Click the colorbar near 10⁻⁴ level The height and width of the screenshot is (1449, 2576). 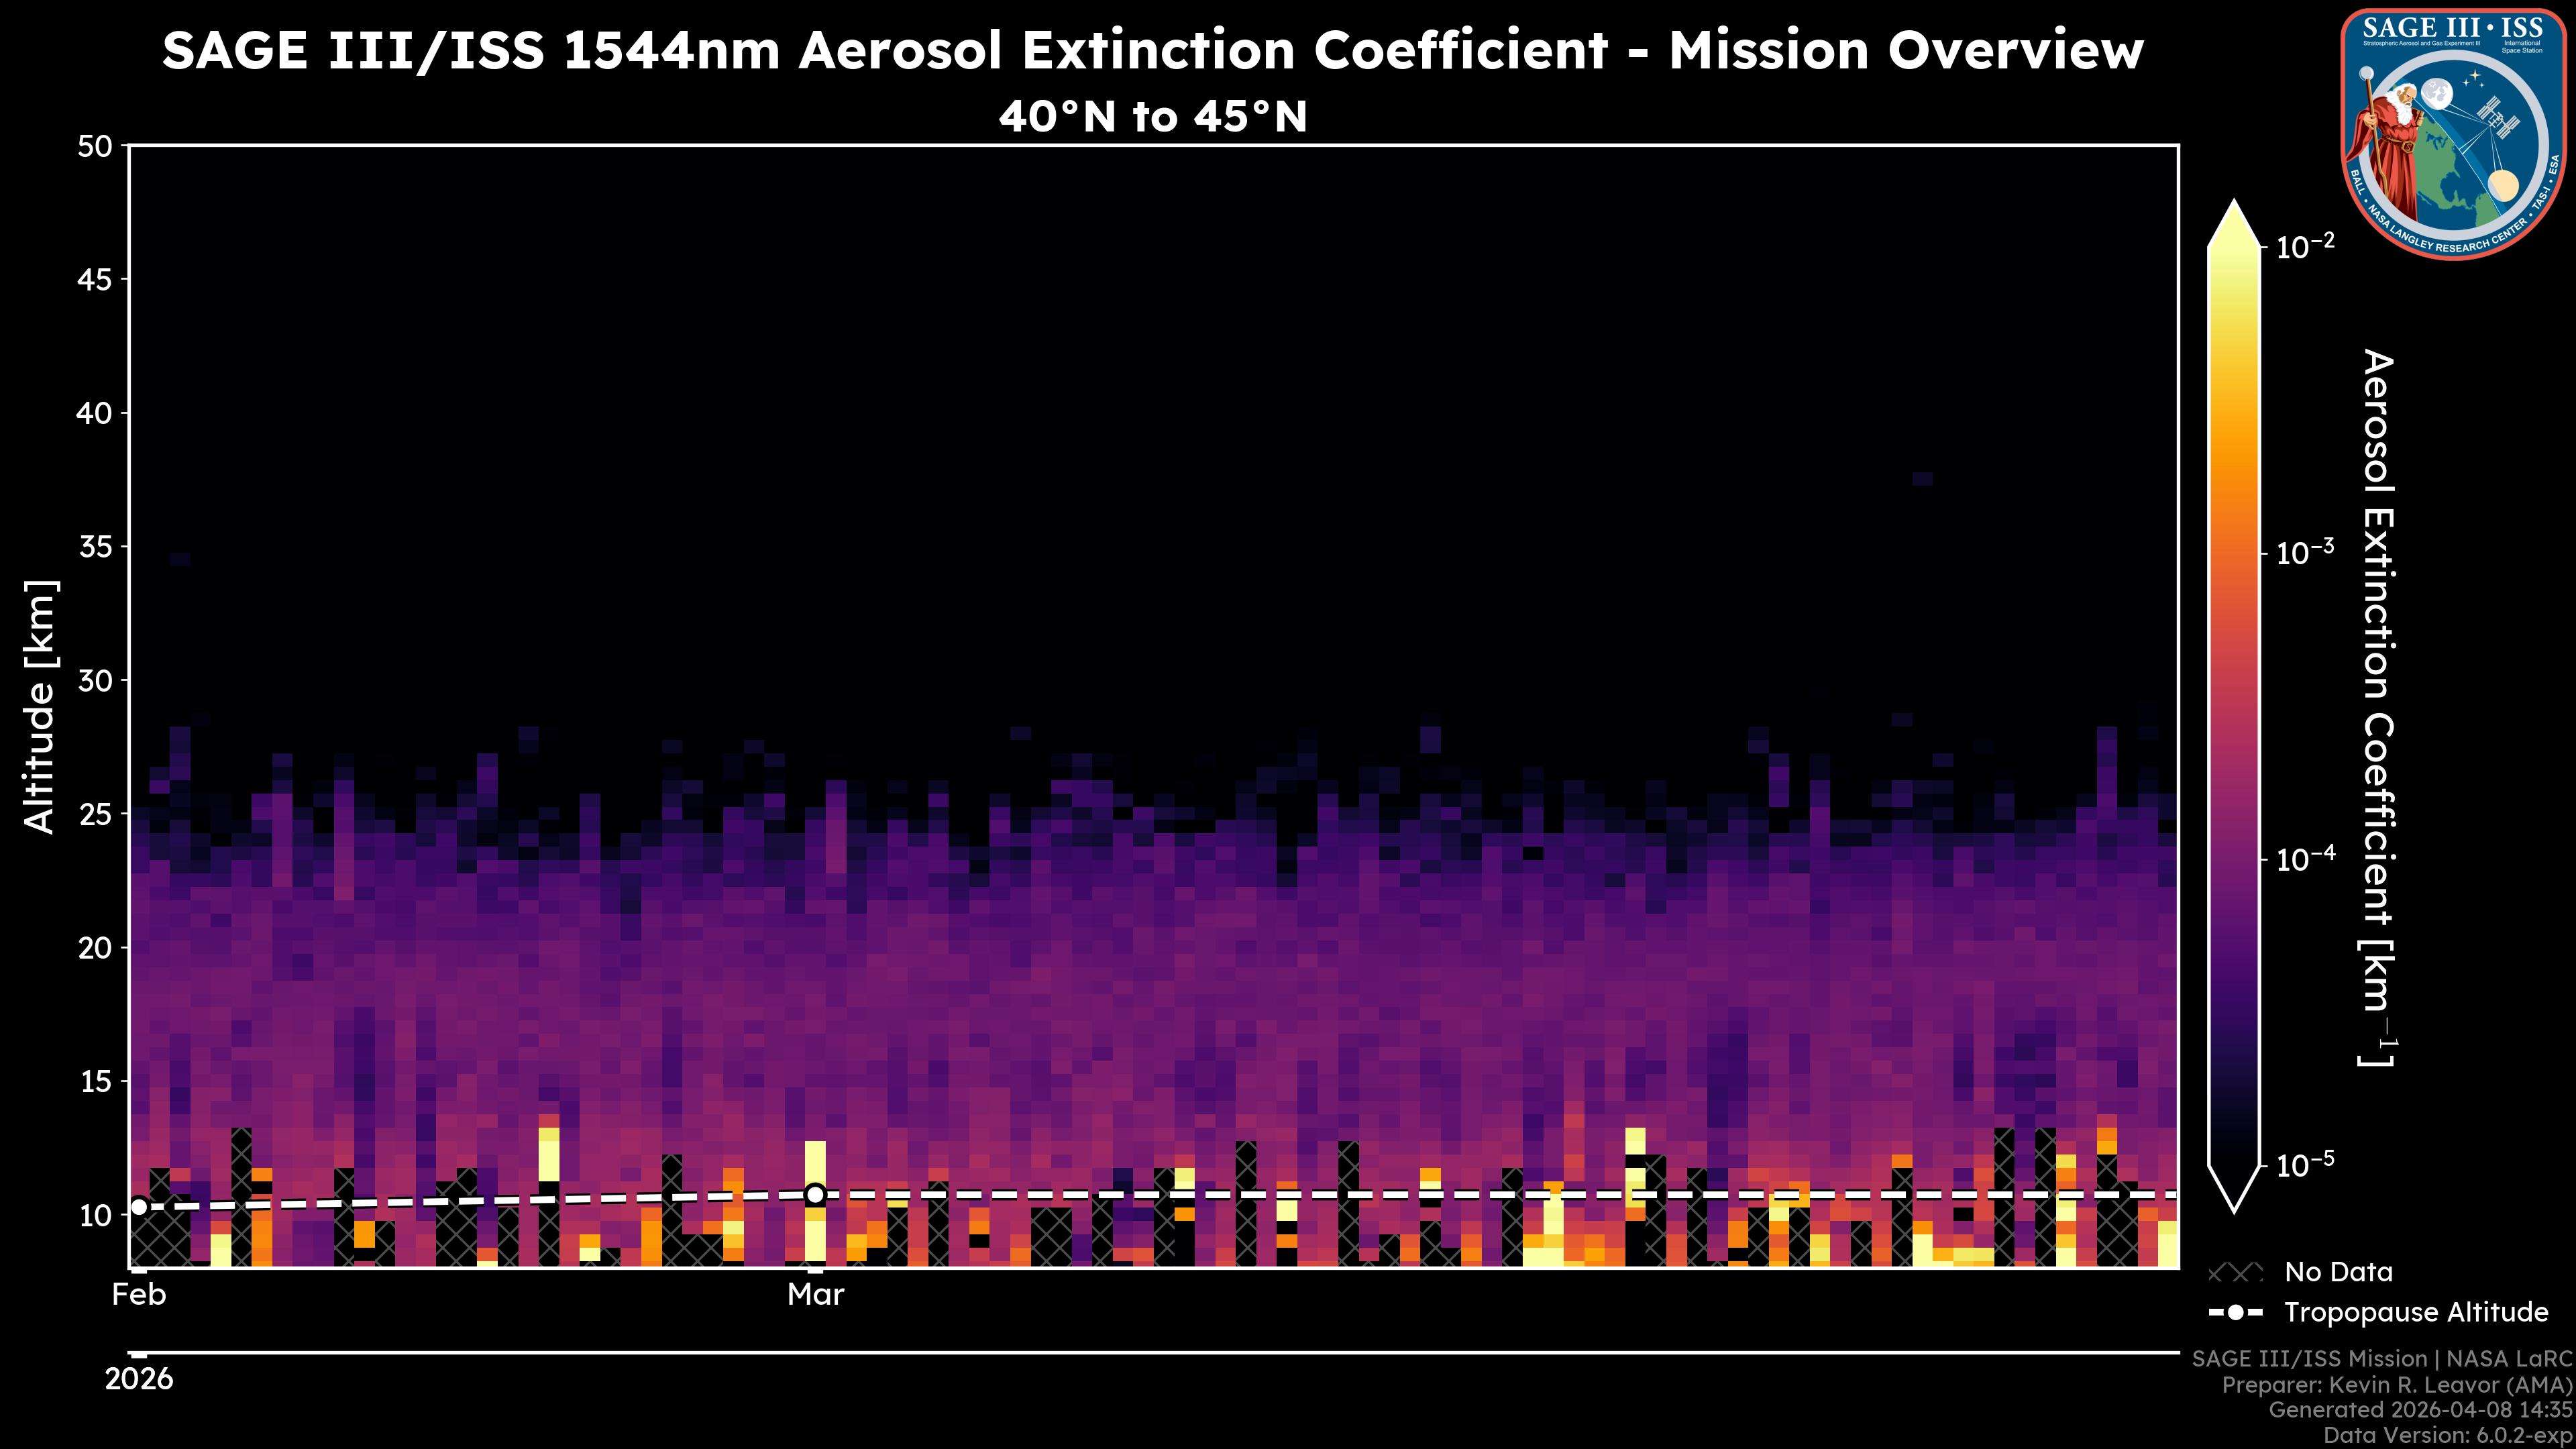[x=2234, y=859]
